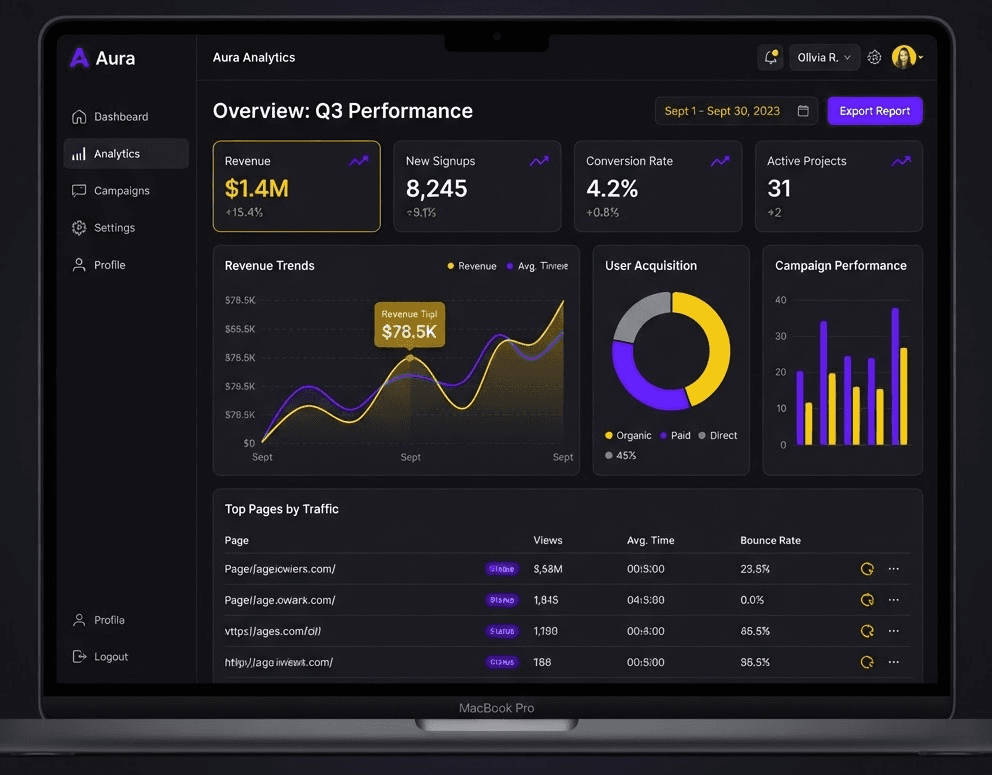The height and width of the screenshot is (775, 992).
Task: Open vttps//ages.com/oi/ row link
Action: pos(273,631)
